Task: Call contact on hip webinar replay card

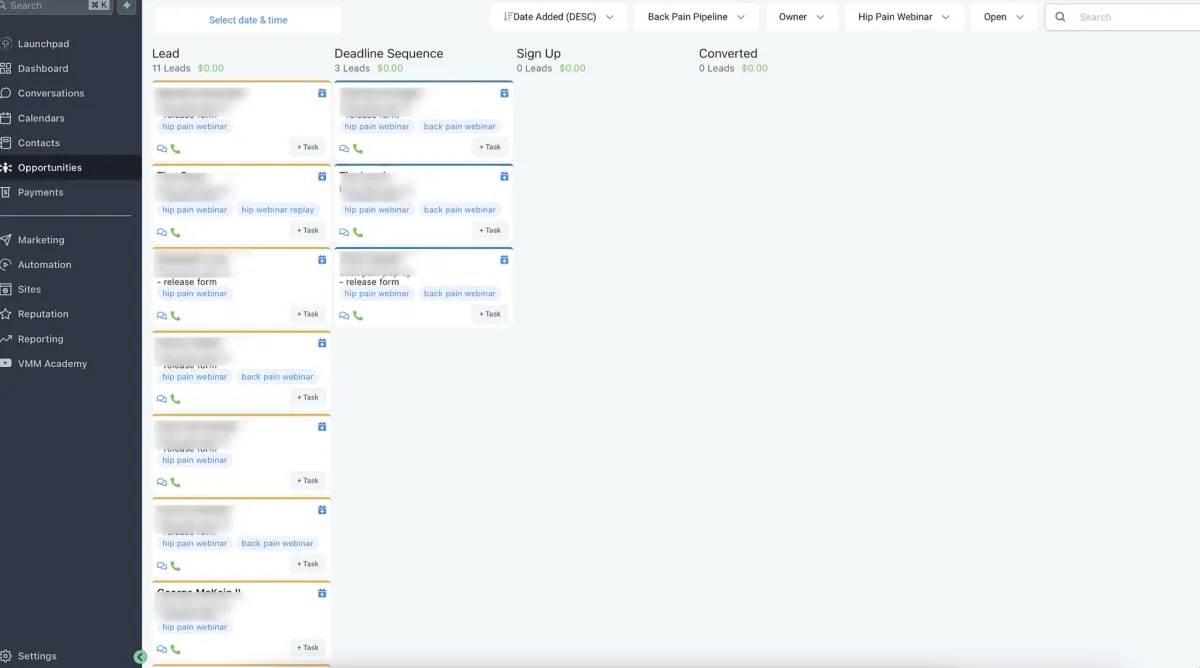Action: 176,232
